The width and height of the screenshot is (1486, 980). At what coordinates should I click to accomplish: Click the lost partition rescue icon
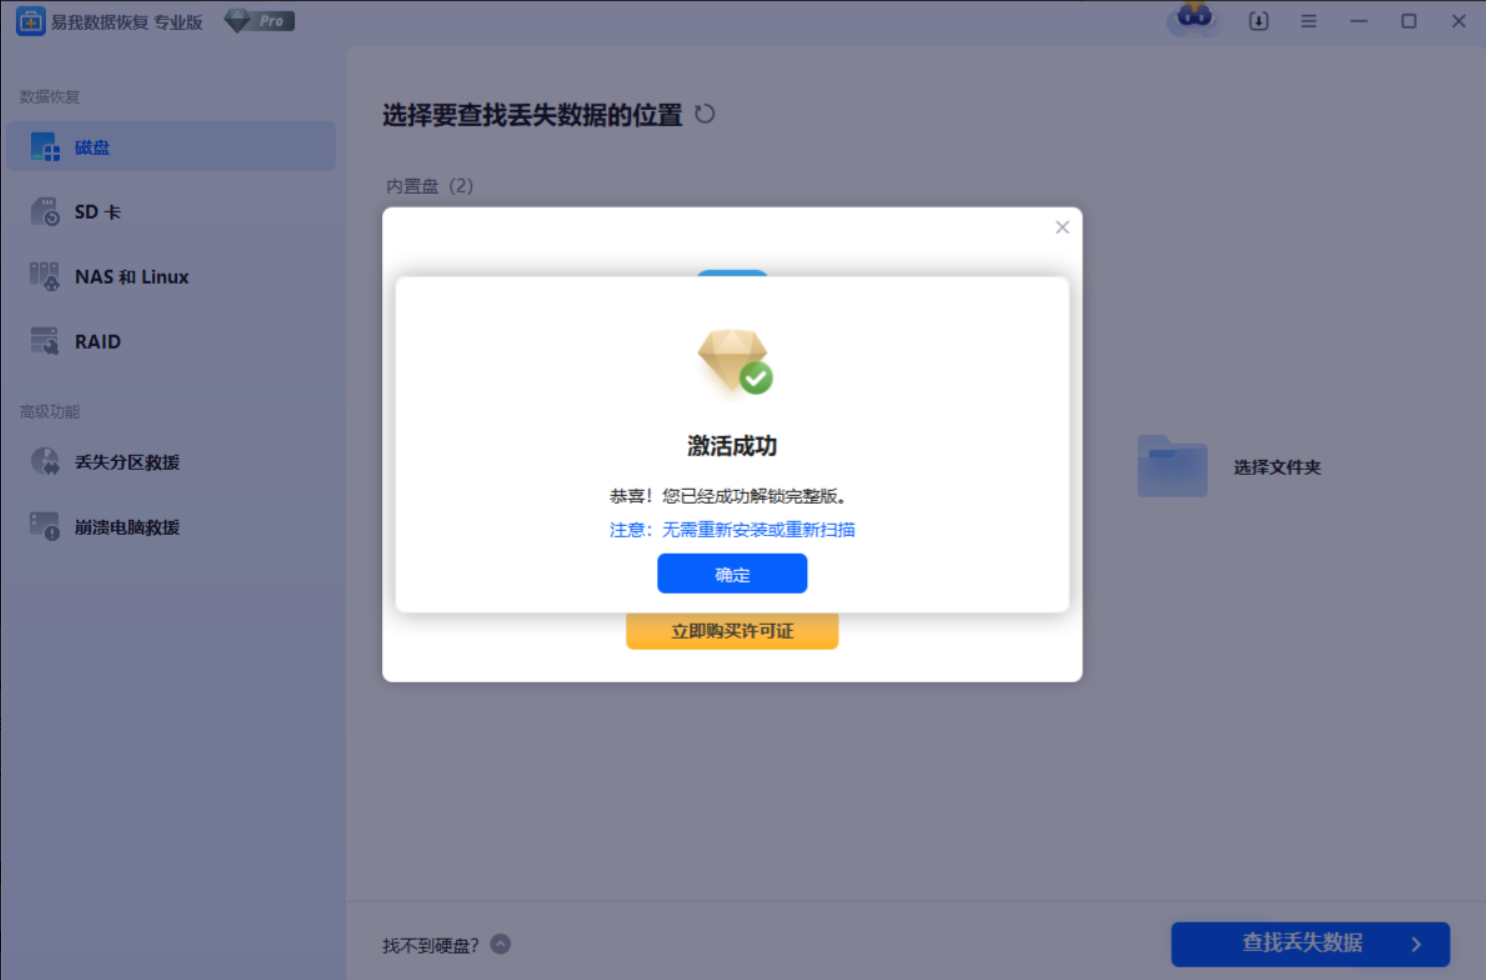coord(45,462)
